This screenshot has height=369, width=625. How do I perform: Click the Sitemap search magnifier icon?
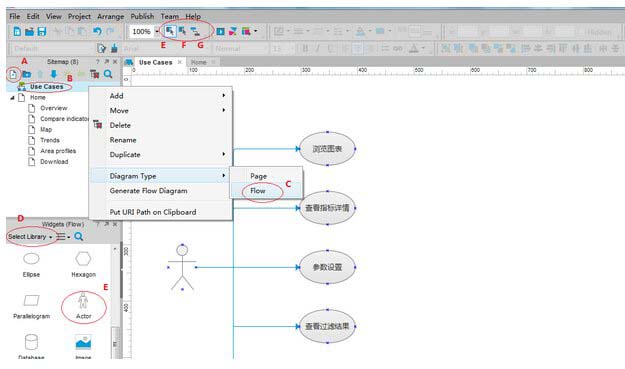(x=108, y=74)
